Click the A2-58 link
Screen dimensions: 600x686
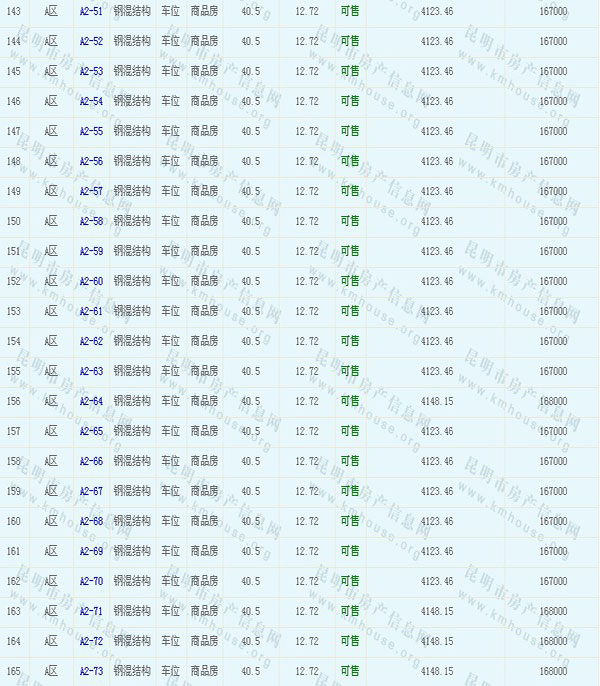click(91, 221)
